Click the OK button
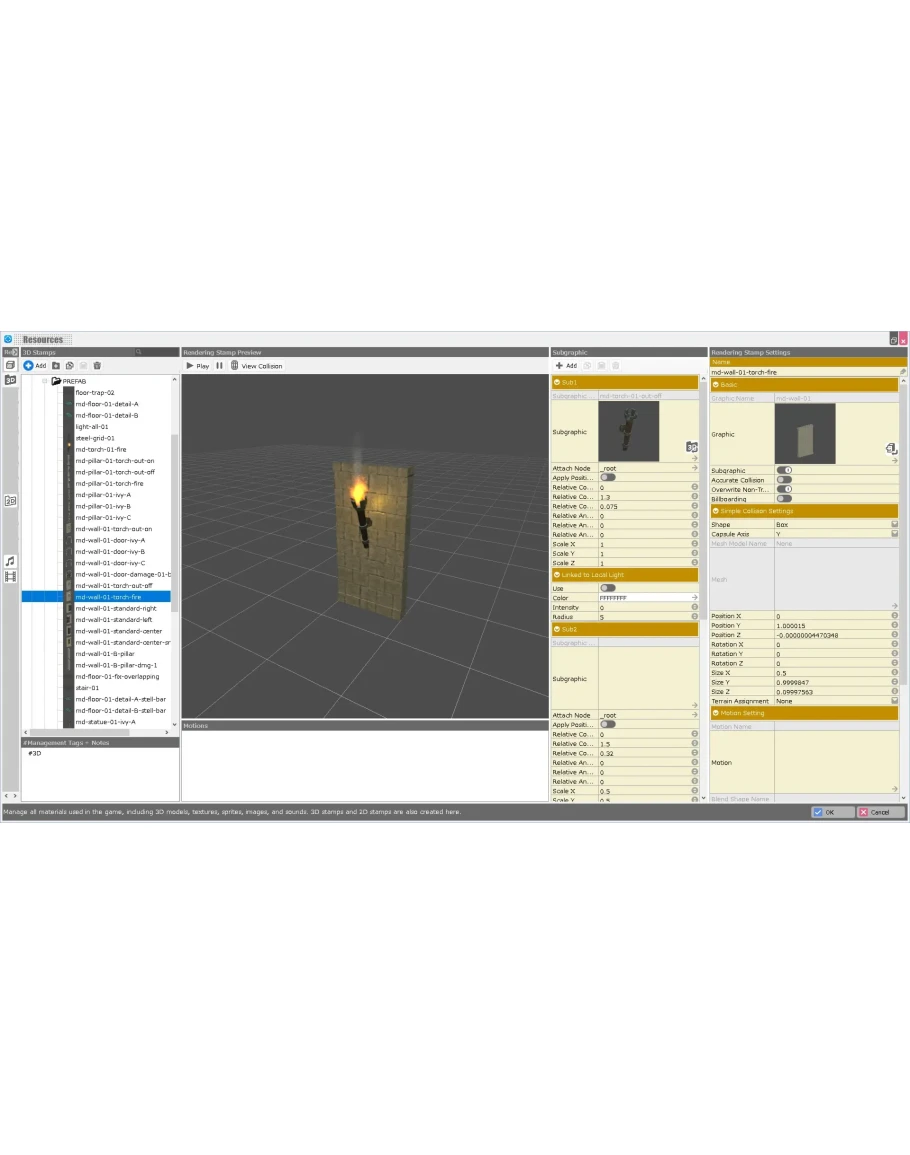910x1155 pixels. (x=832, y=812)
